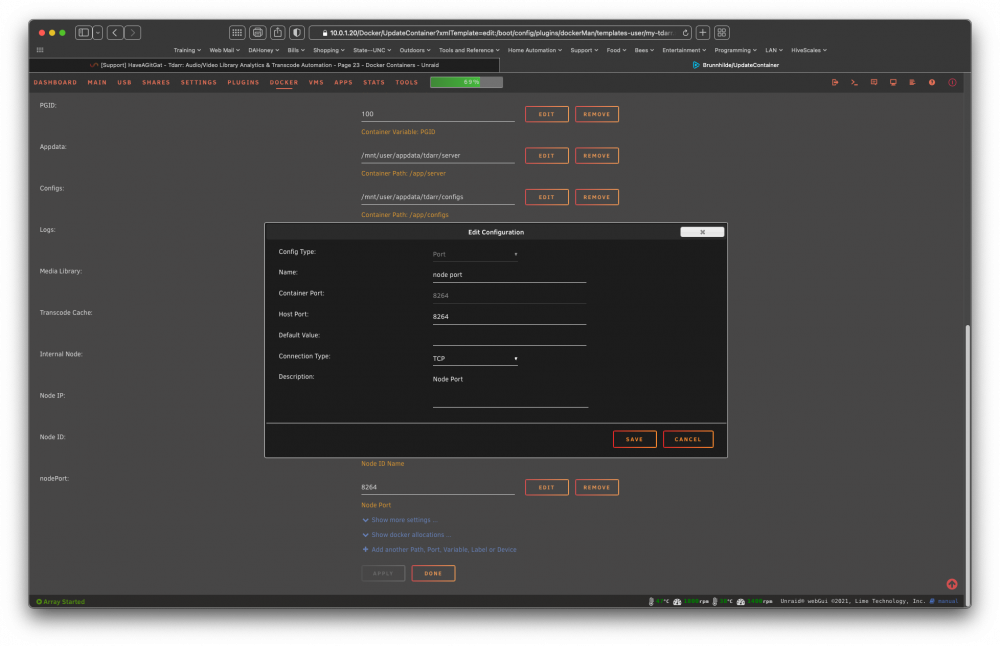Edit the Appdata path
The height and width of the screenshot is (646, 1000).
coord(547,156)
